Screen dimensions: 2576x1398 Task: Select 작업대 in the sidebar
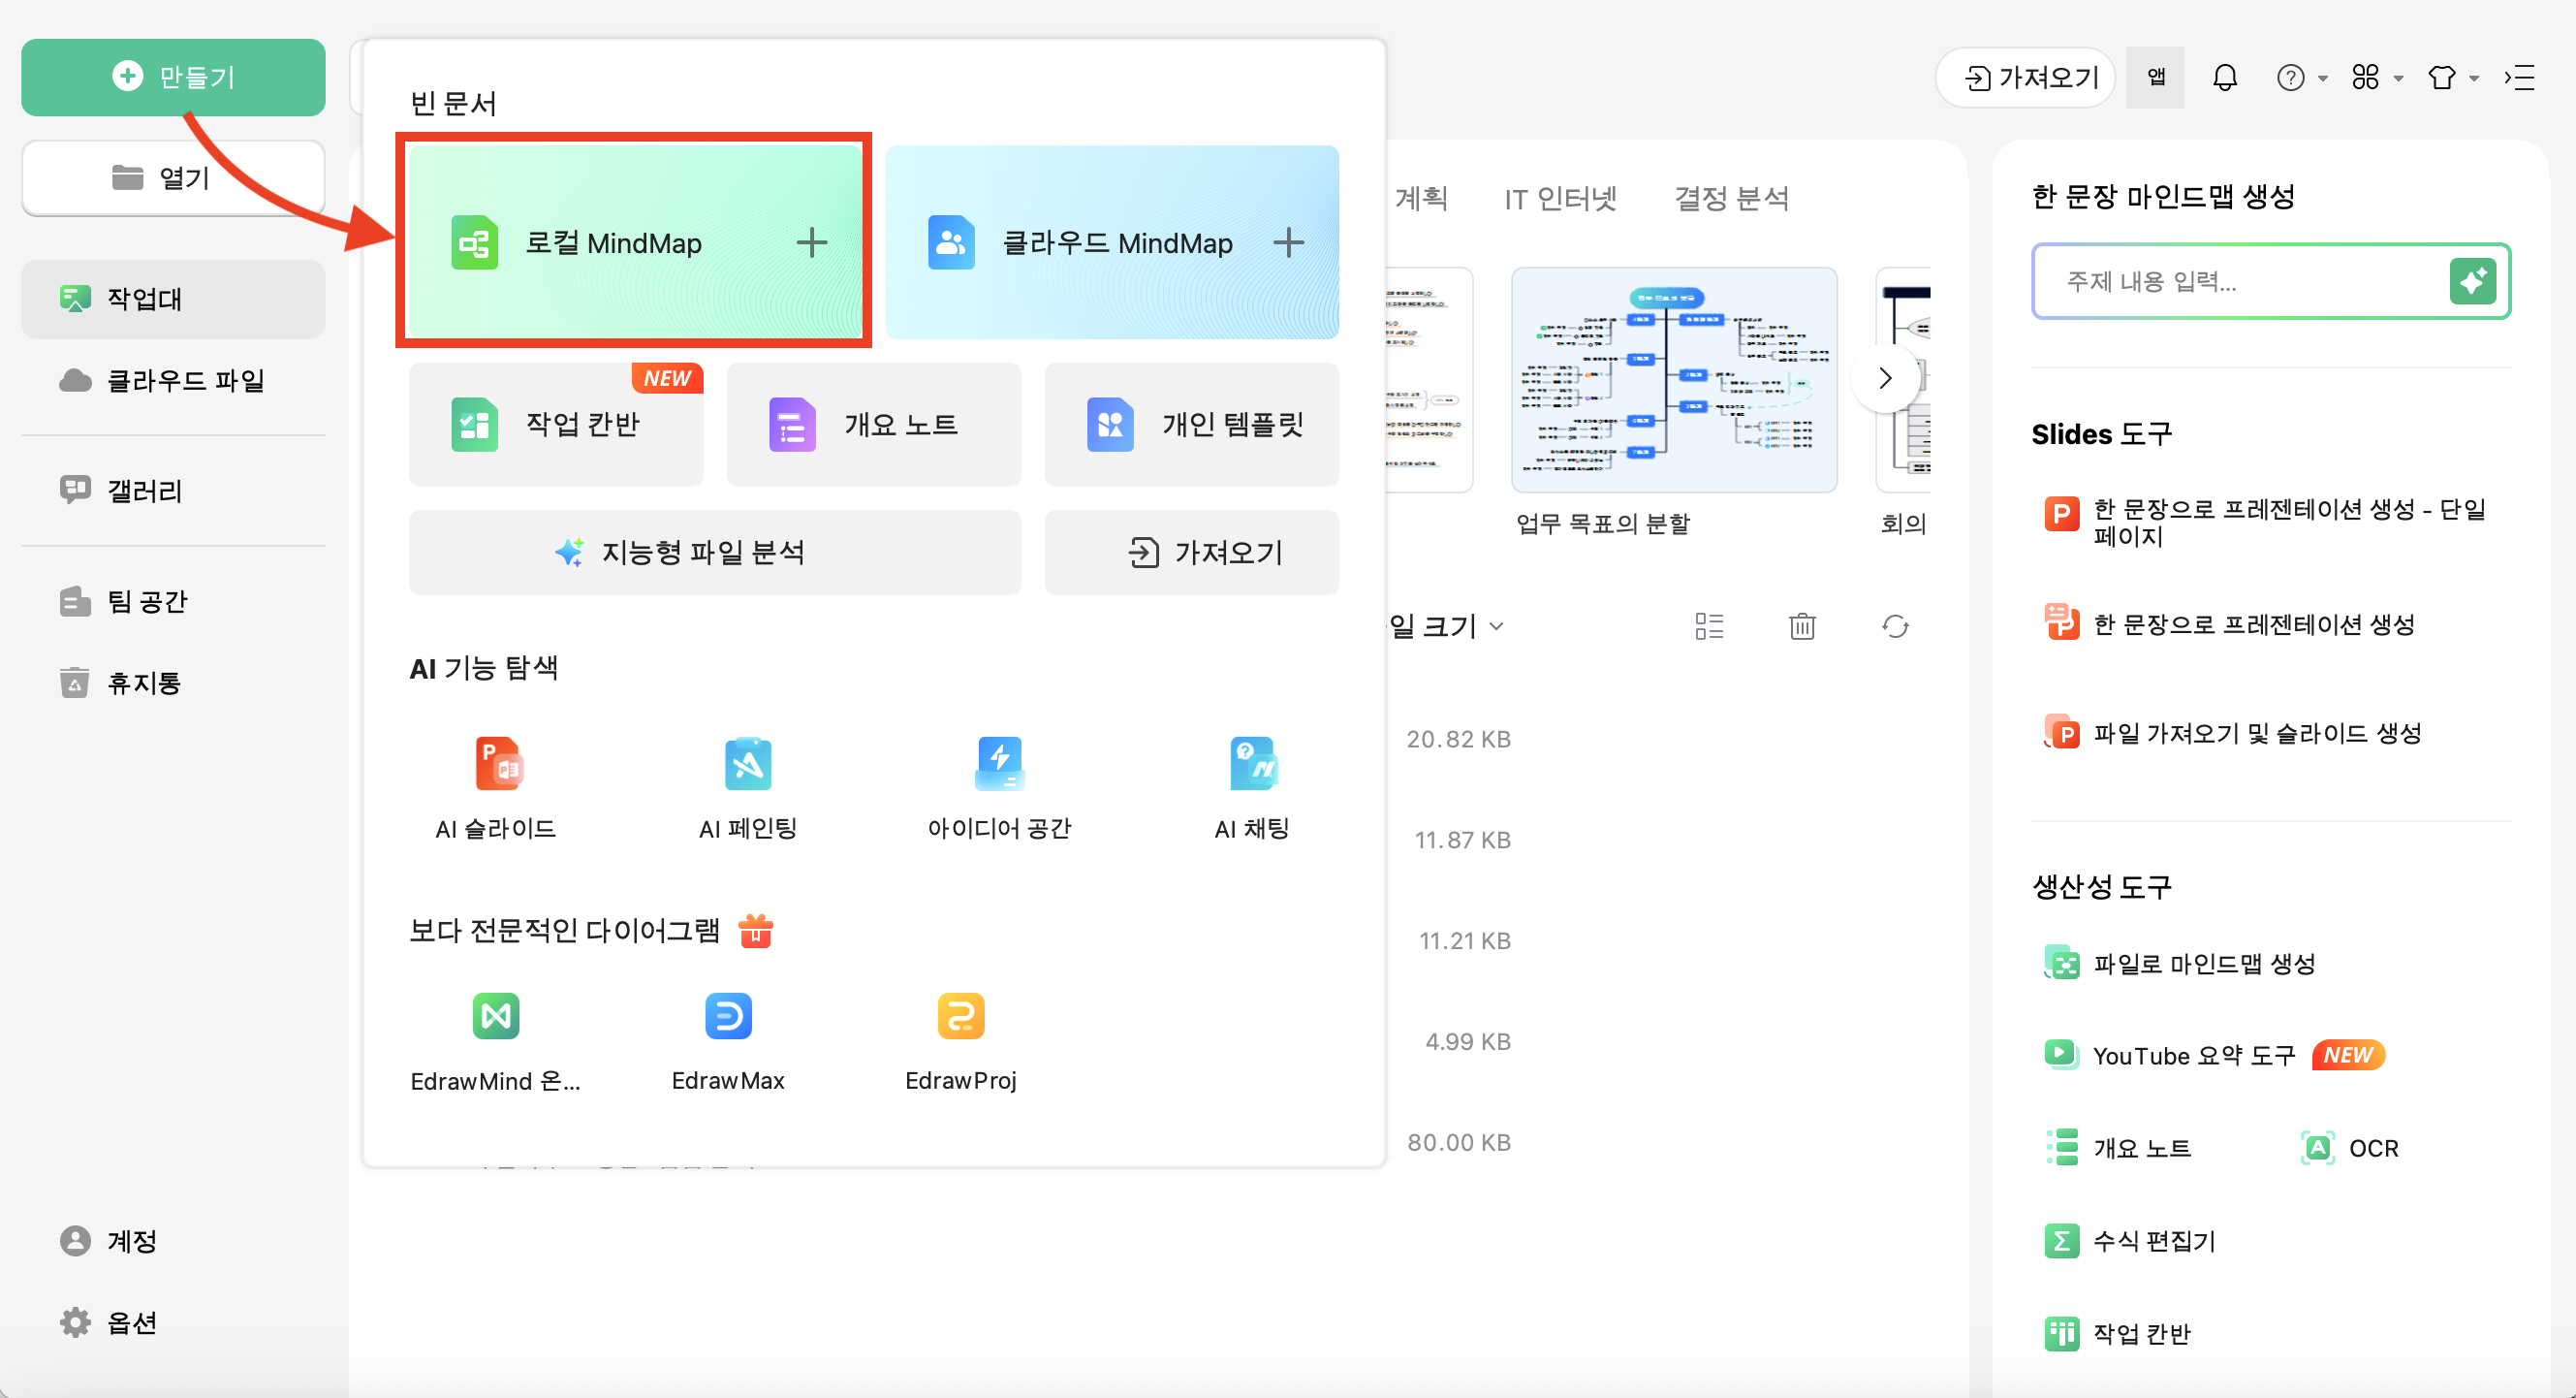(173, 299)
